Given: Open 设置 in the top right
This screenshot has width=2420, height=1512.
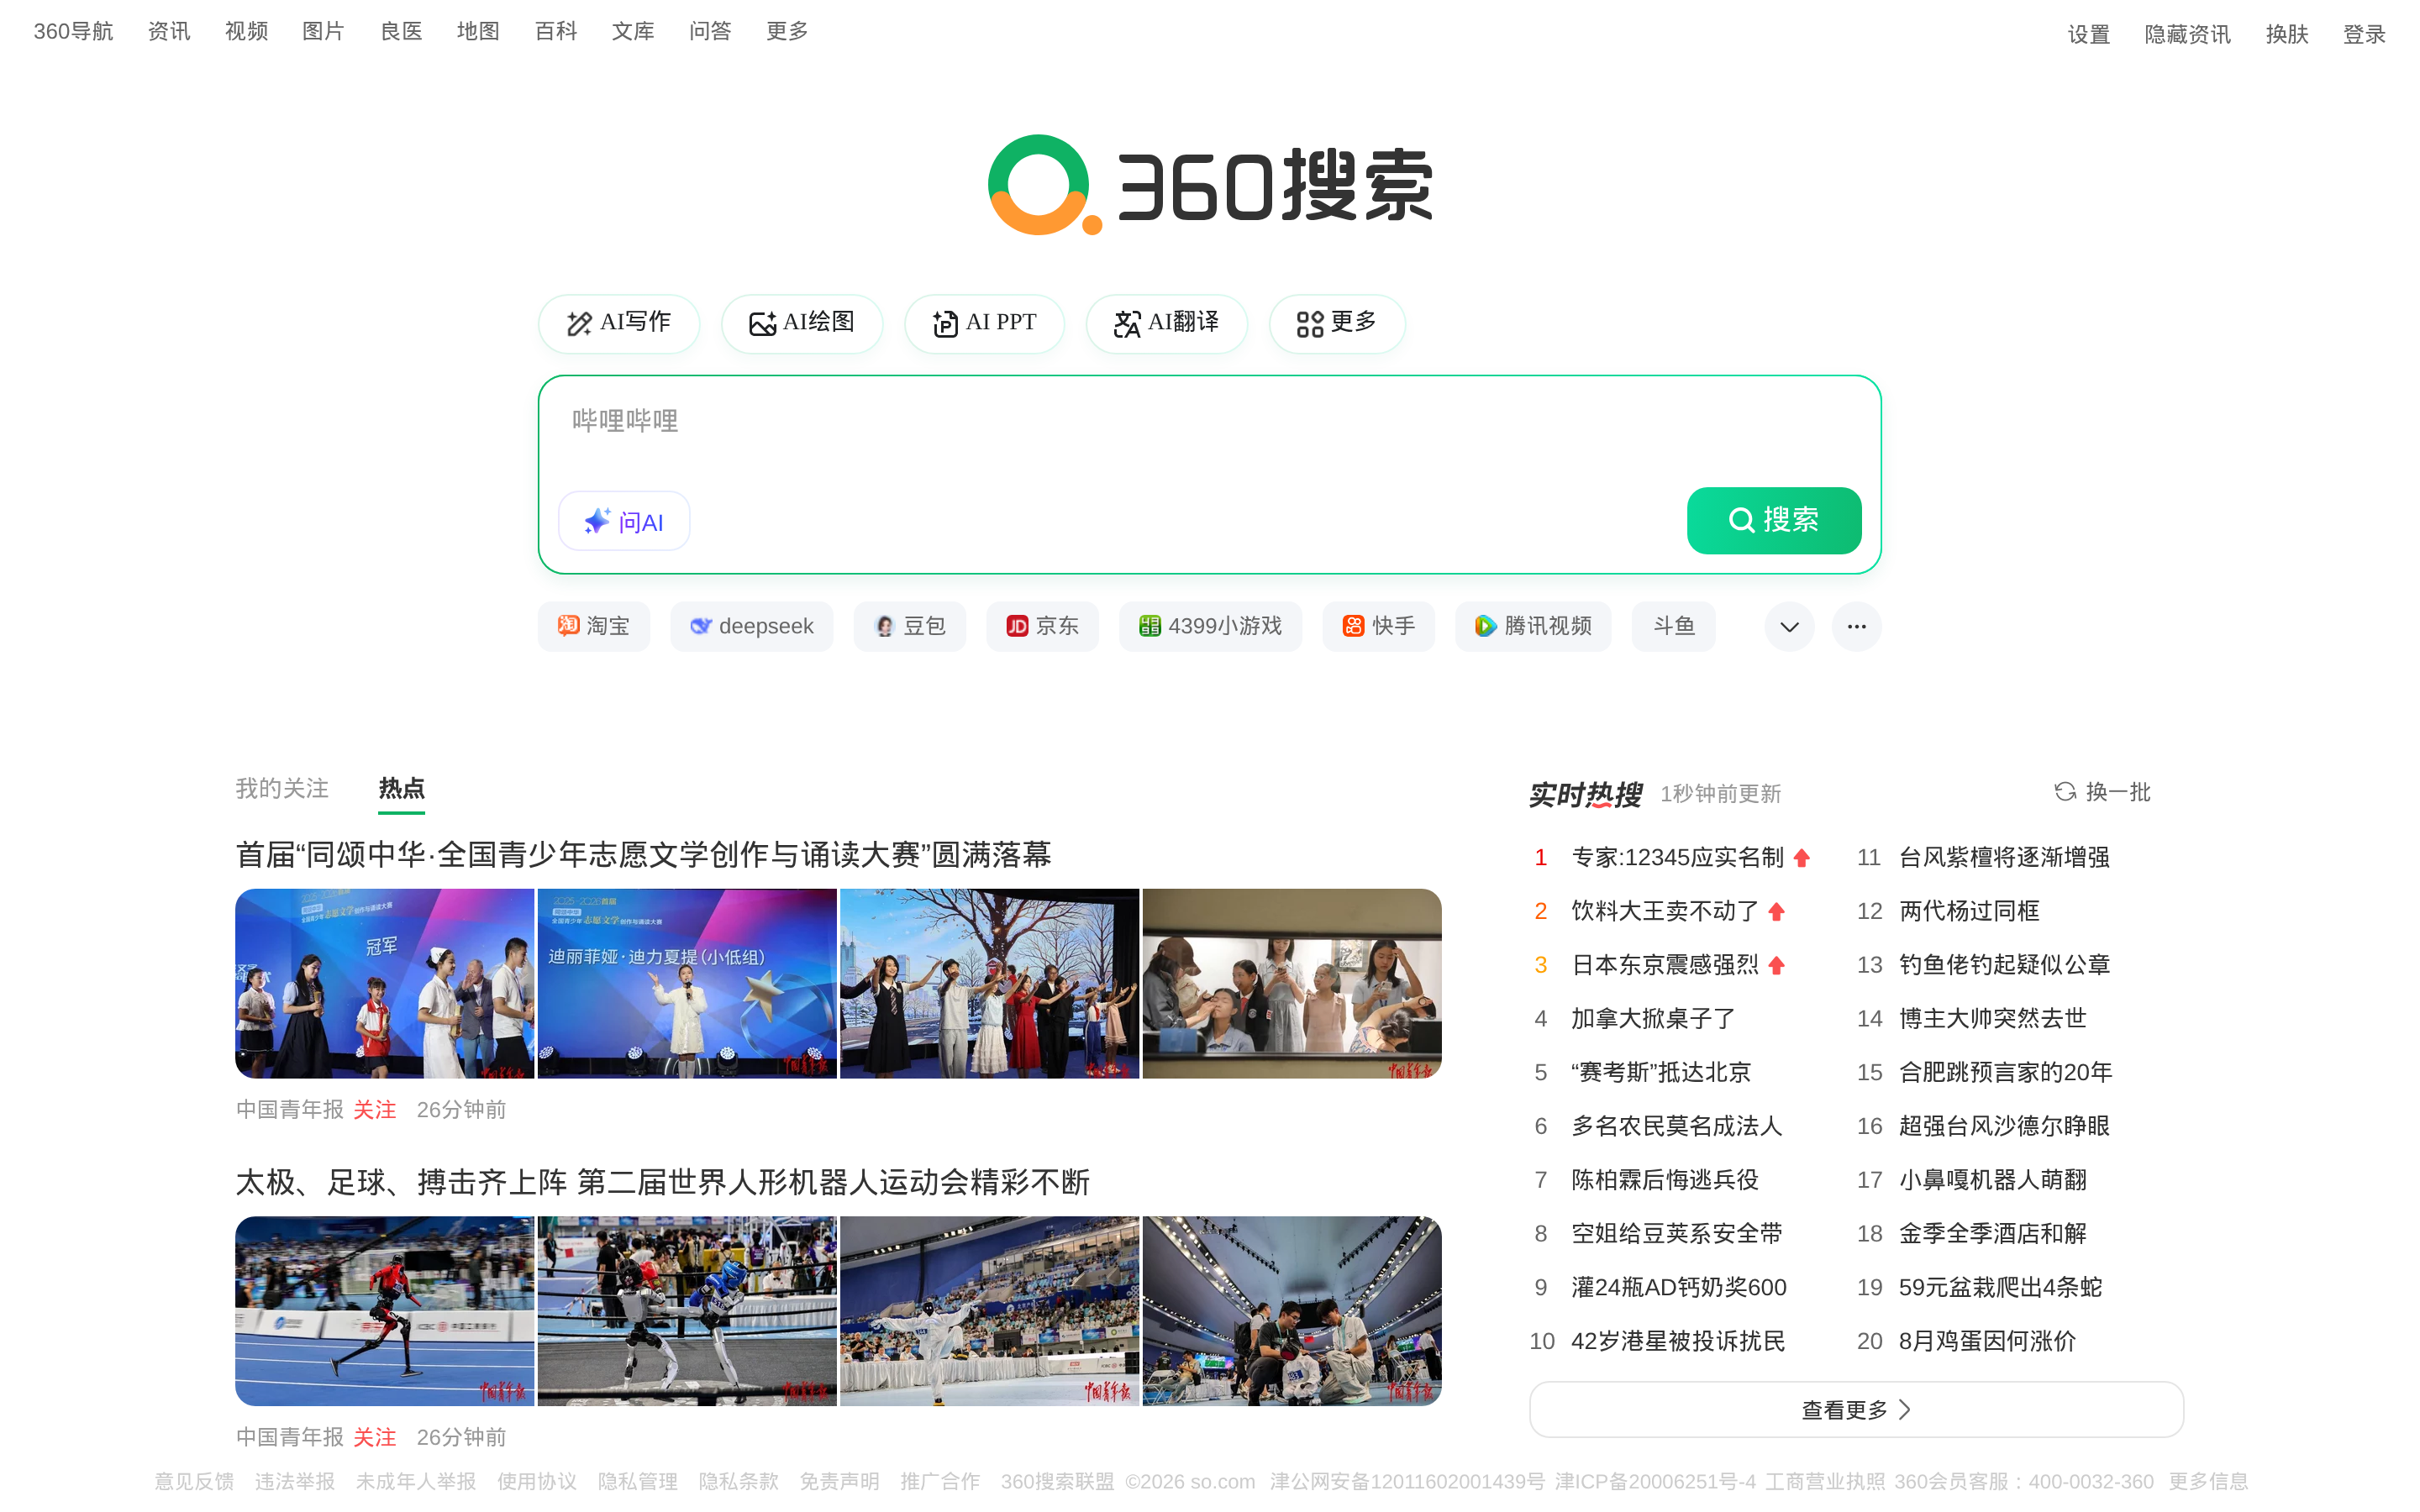Looking at the screenshot, I should [x=2088, y=34].
